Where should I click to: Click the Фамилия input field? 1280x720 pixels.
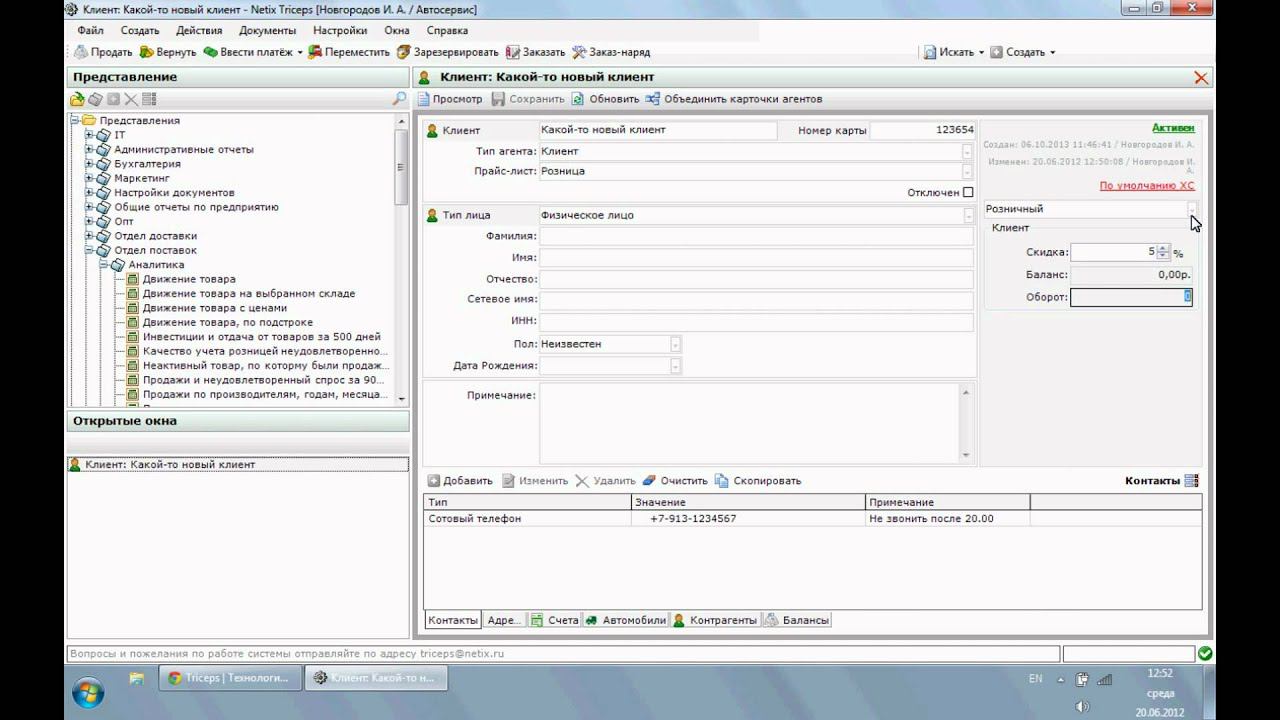756,236
